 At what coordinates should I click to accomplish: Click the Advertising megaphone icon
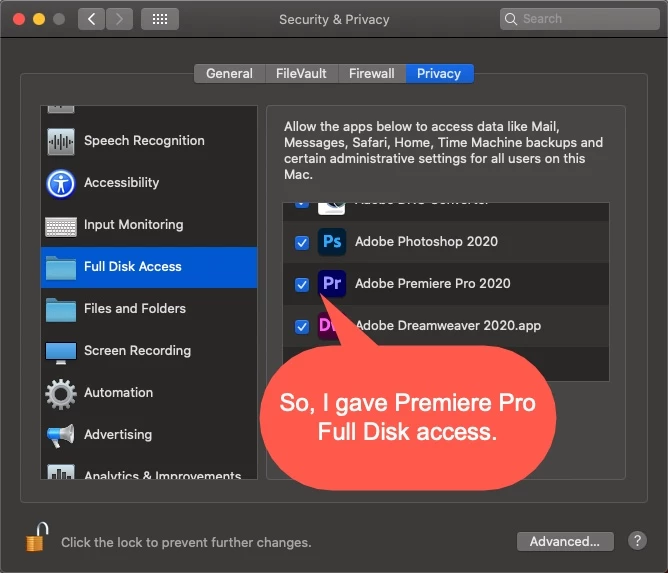coord(60,435)
